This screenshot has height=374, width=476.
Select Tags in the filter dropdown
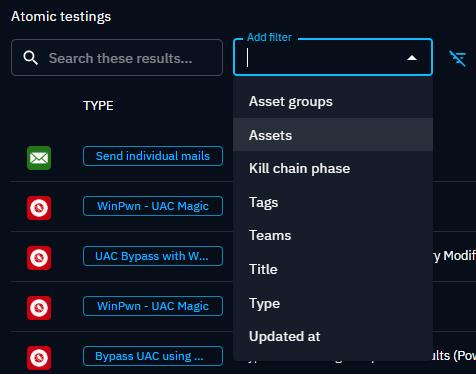[x=333, y=202]
